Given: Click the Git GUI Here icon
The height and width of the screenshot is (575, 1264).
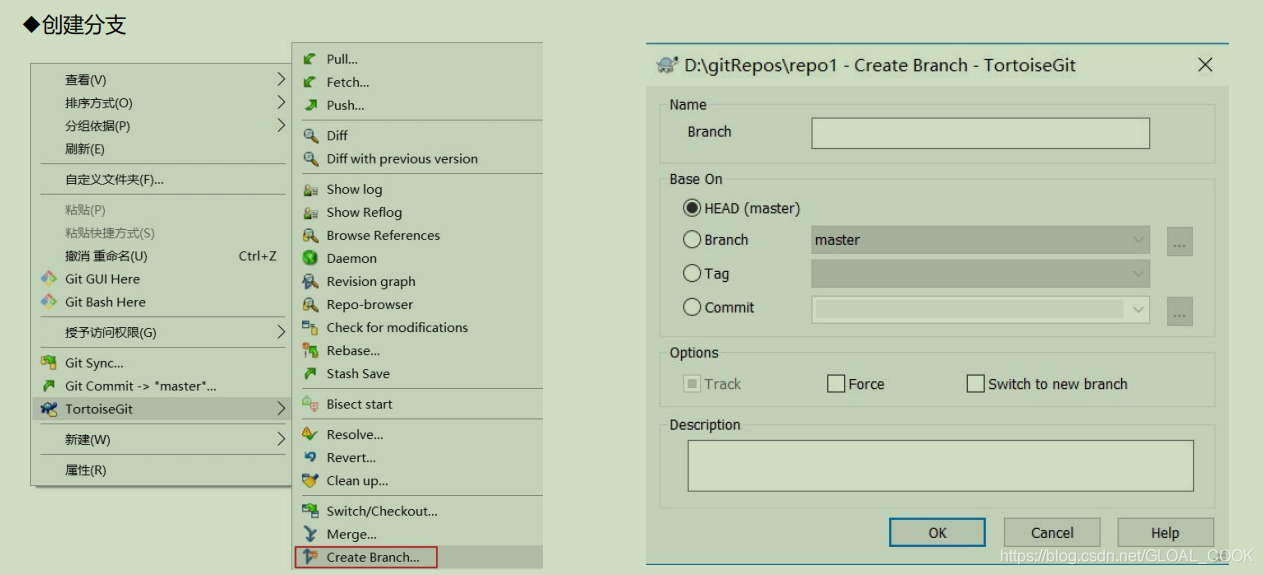Looking at the screenshot, I should pyautogui.click(x=48, y=279).
